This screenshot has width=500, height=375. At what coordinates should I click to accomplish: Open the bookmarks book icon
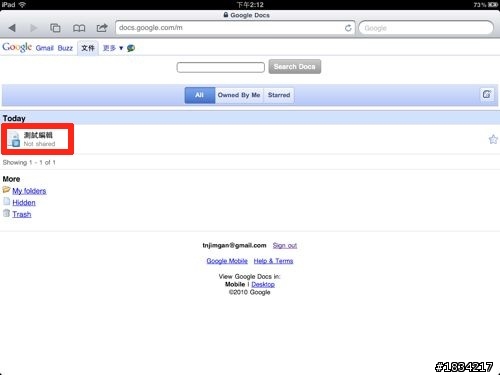point(79,28)
